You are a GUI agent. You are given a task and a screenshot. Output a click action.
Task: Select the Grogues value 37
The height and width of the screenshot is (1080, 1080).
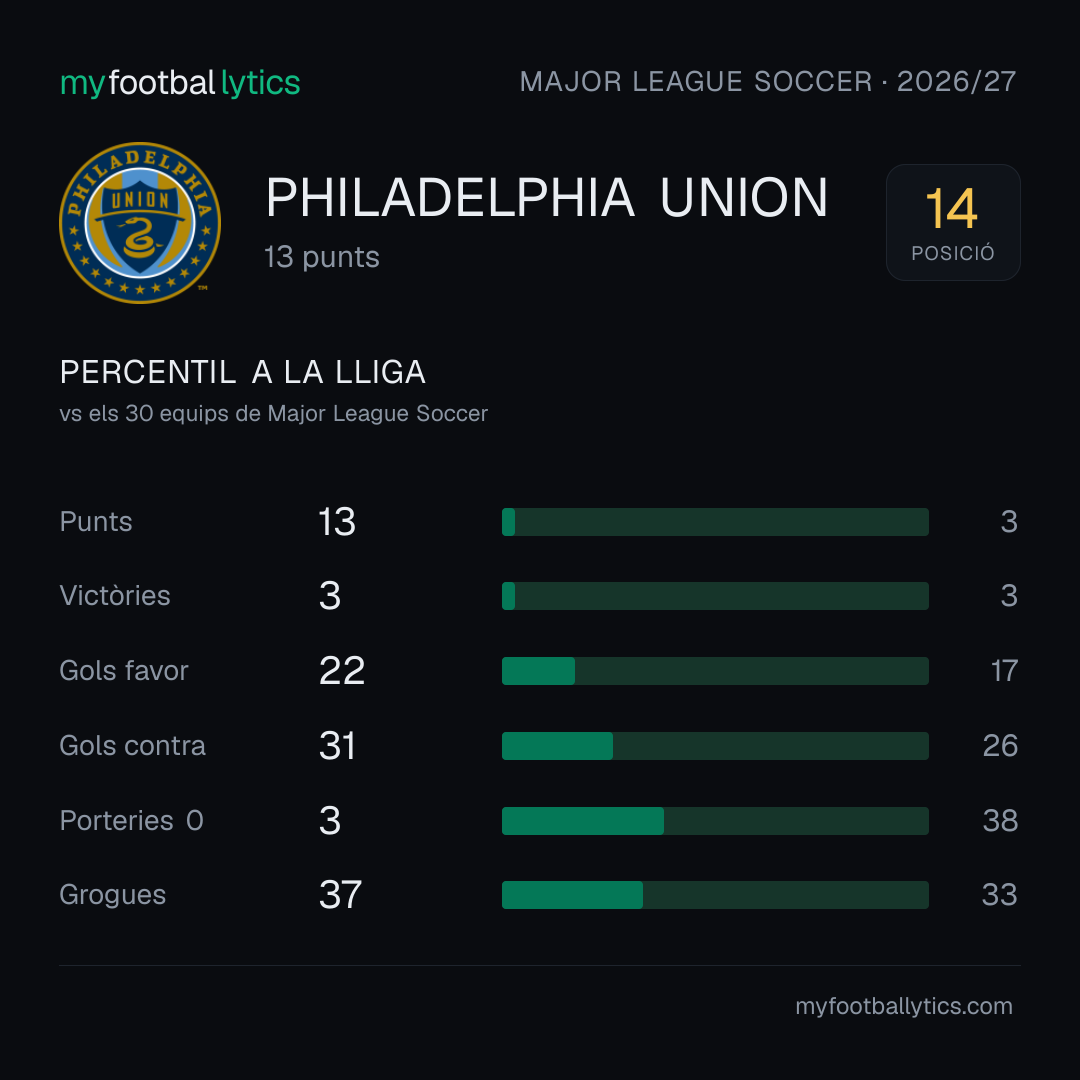pos(340,895)
